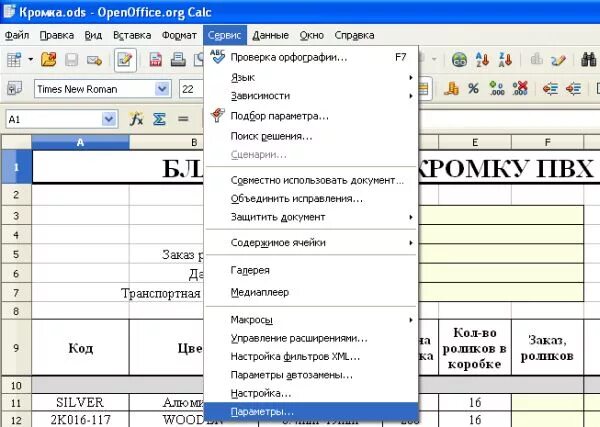The height and width of the screenshot is (427, 600).
Task: Open Медиаплеер from the menu
Action: [311, 292]
